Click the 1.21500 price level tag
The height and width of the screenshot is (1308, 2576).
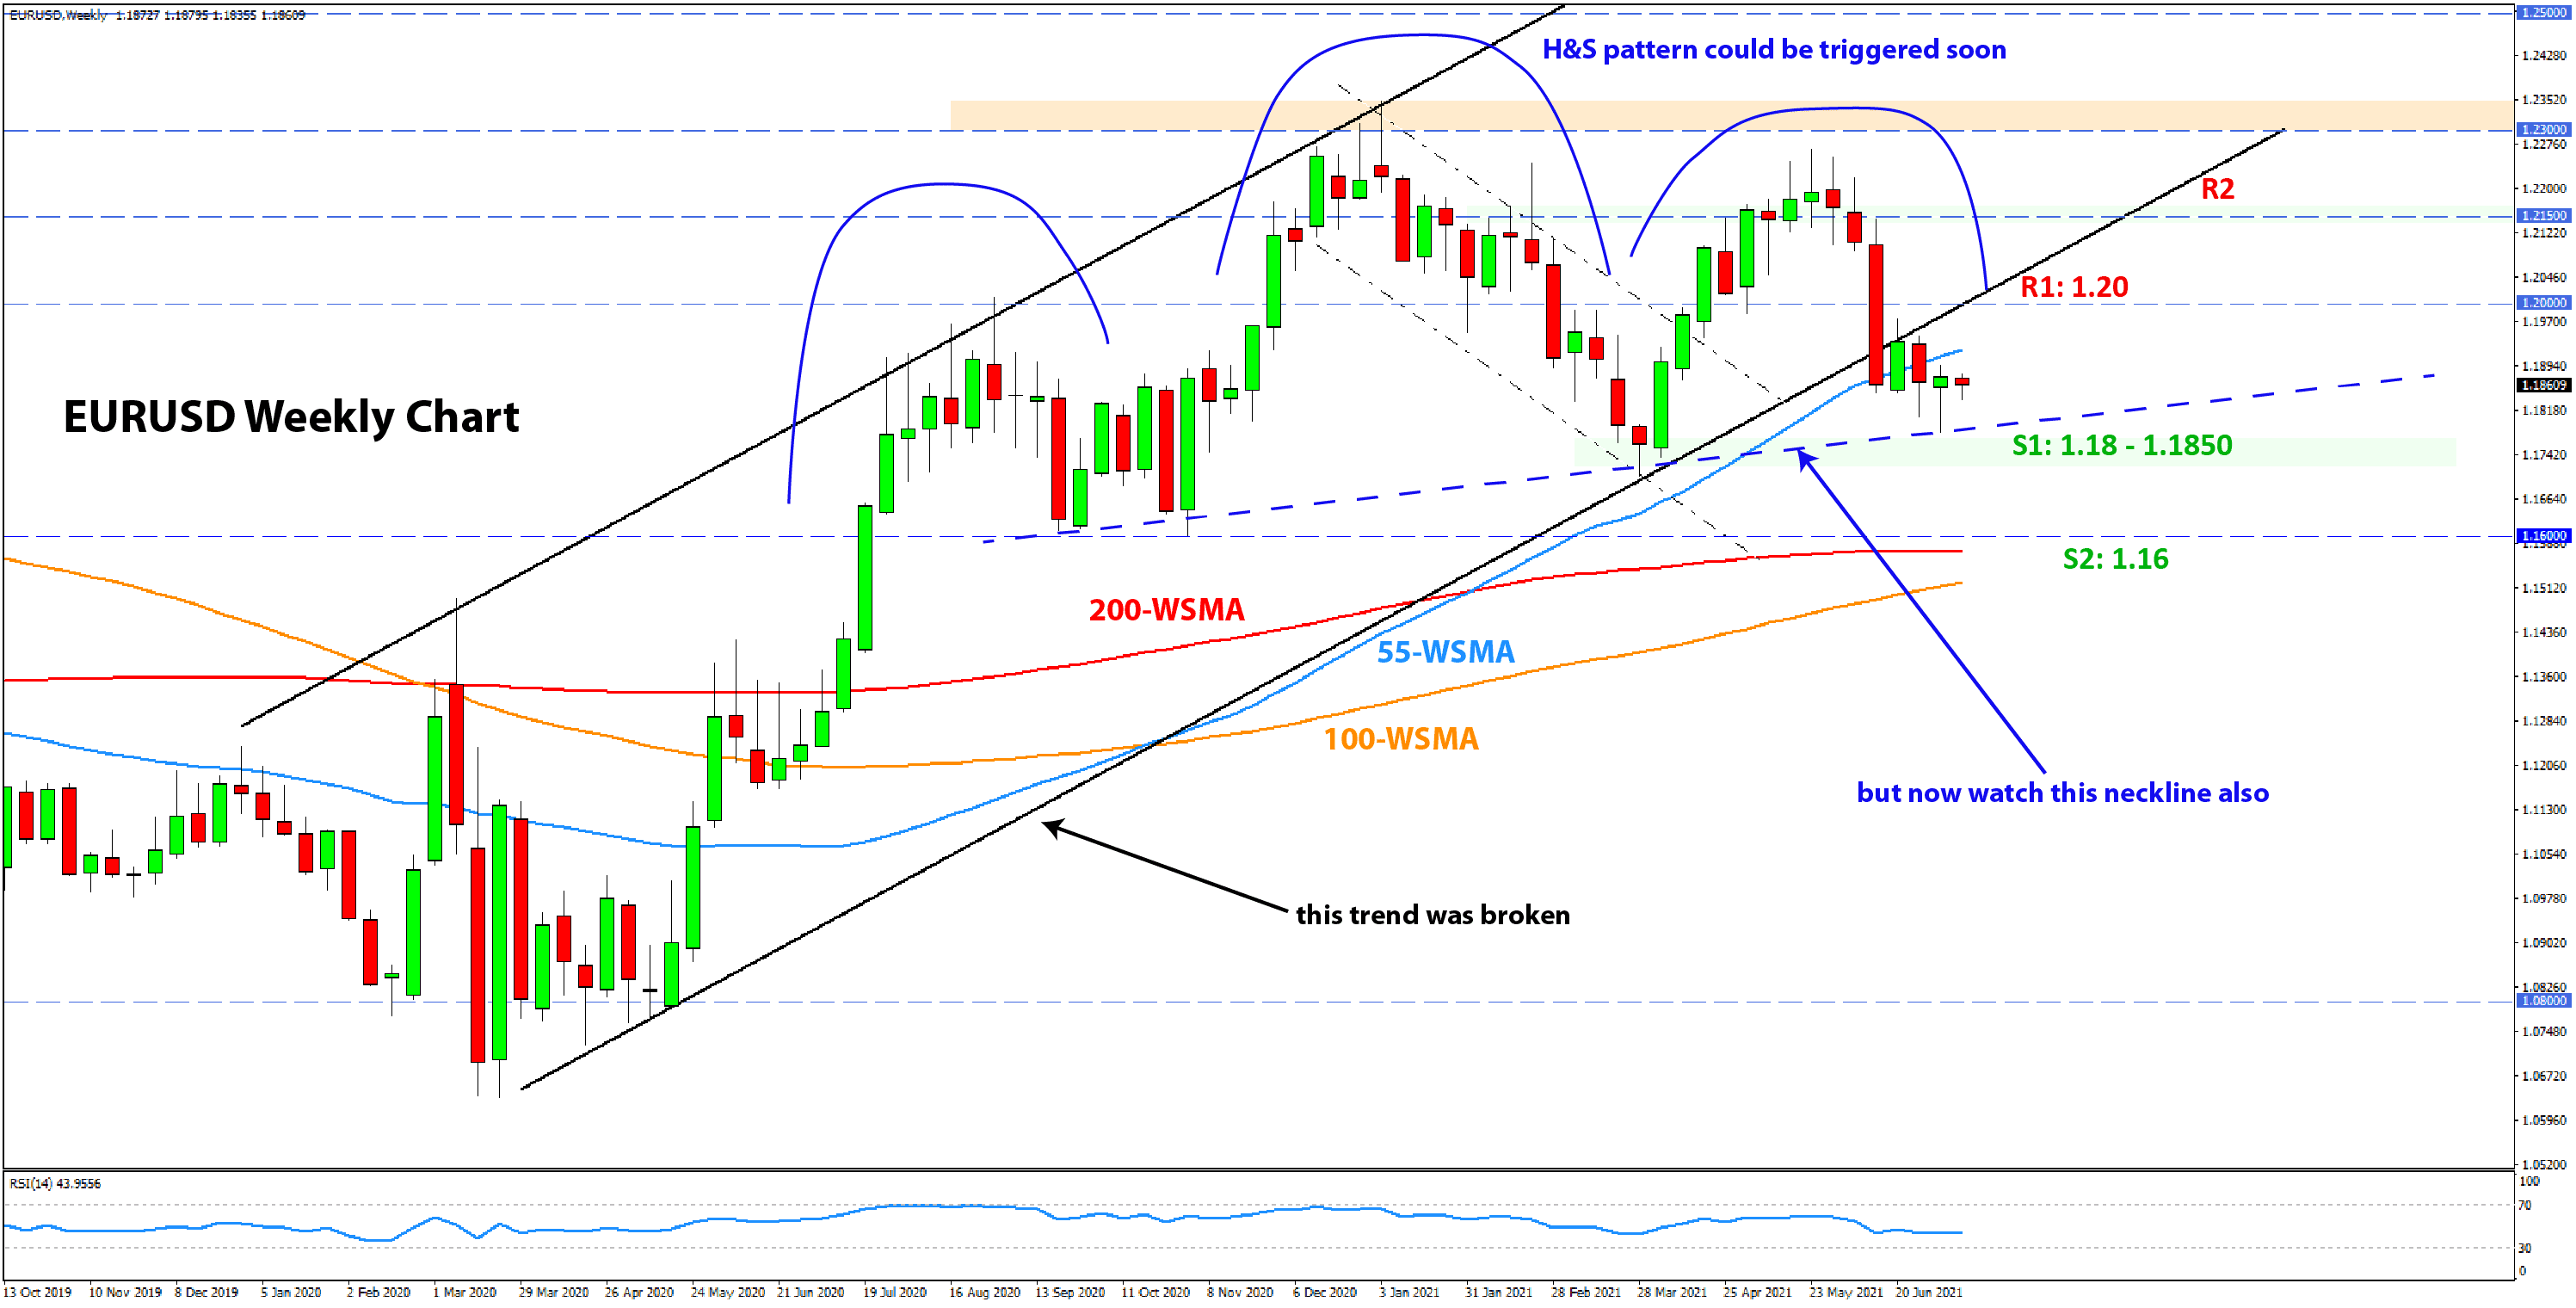(2543, 216)
